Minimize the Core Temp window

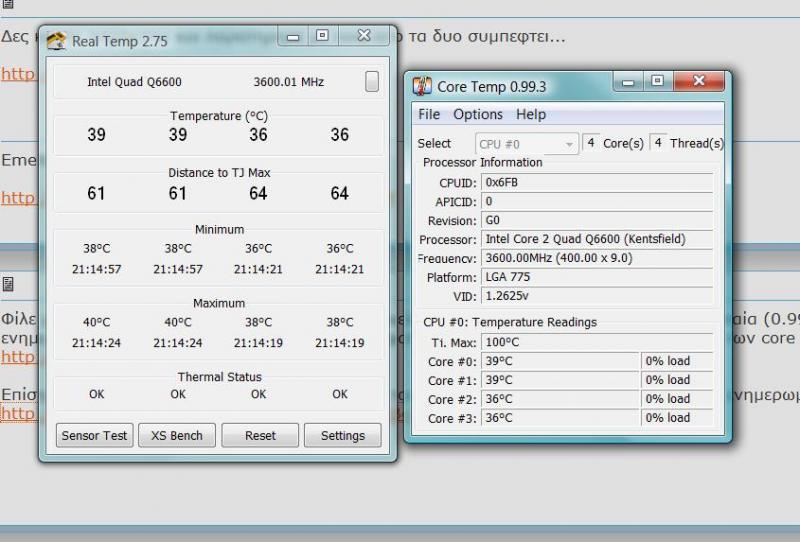(628, 82)
